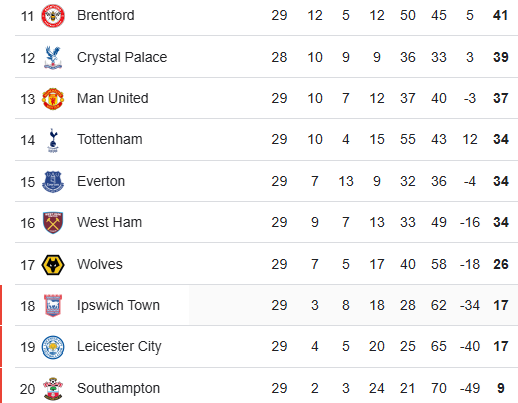Click the Tottenham cockerel crest
The width and height of the screenshot is (518, 403).
point(53,140)
